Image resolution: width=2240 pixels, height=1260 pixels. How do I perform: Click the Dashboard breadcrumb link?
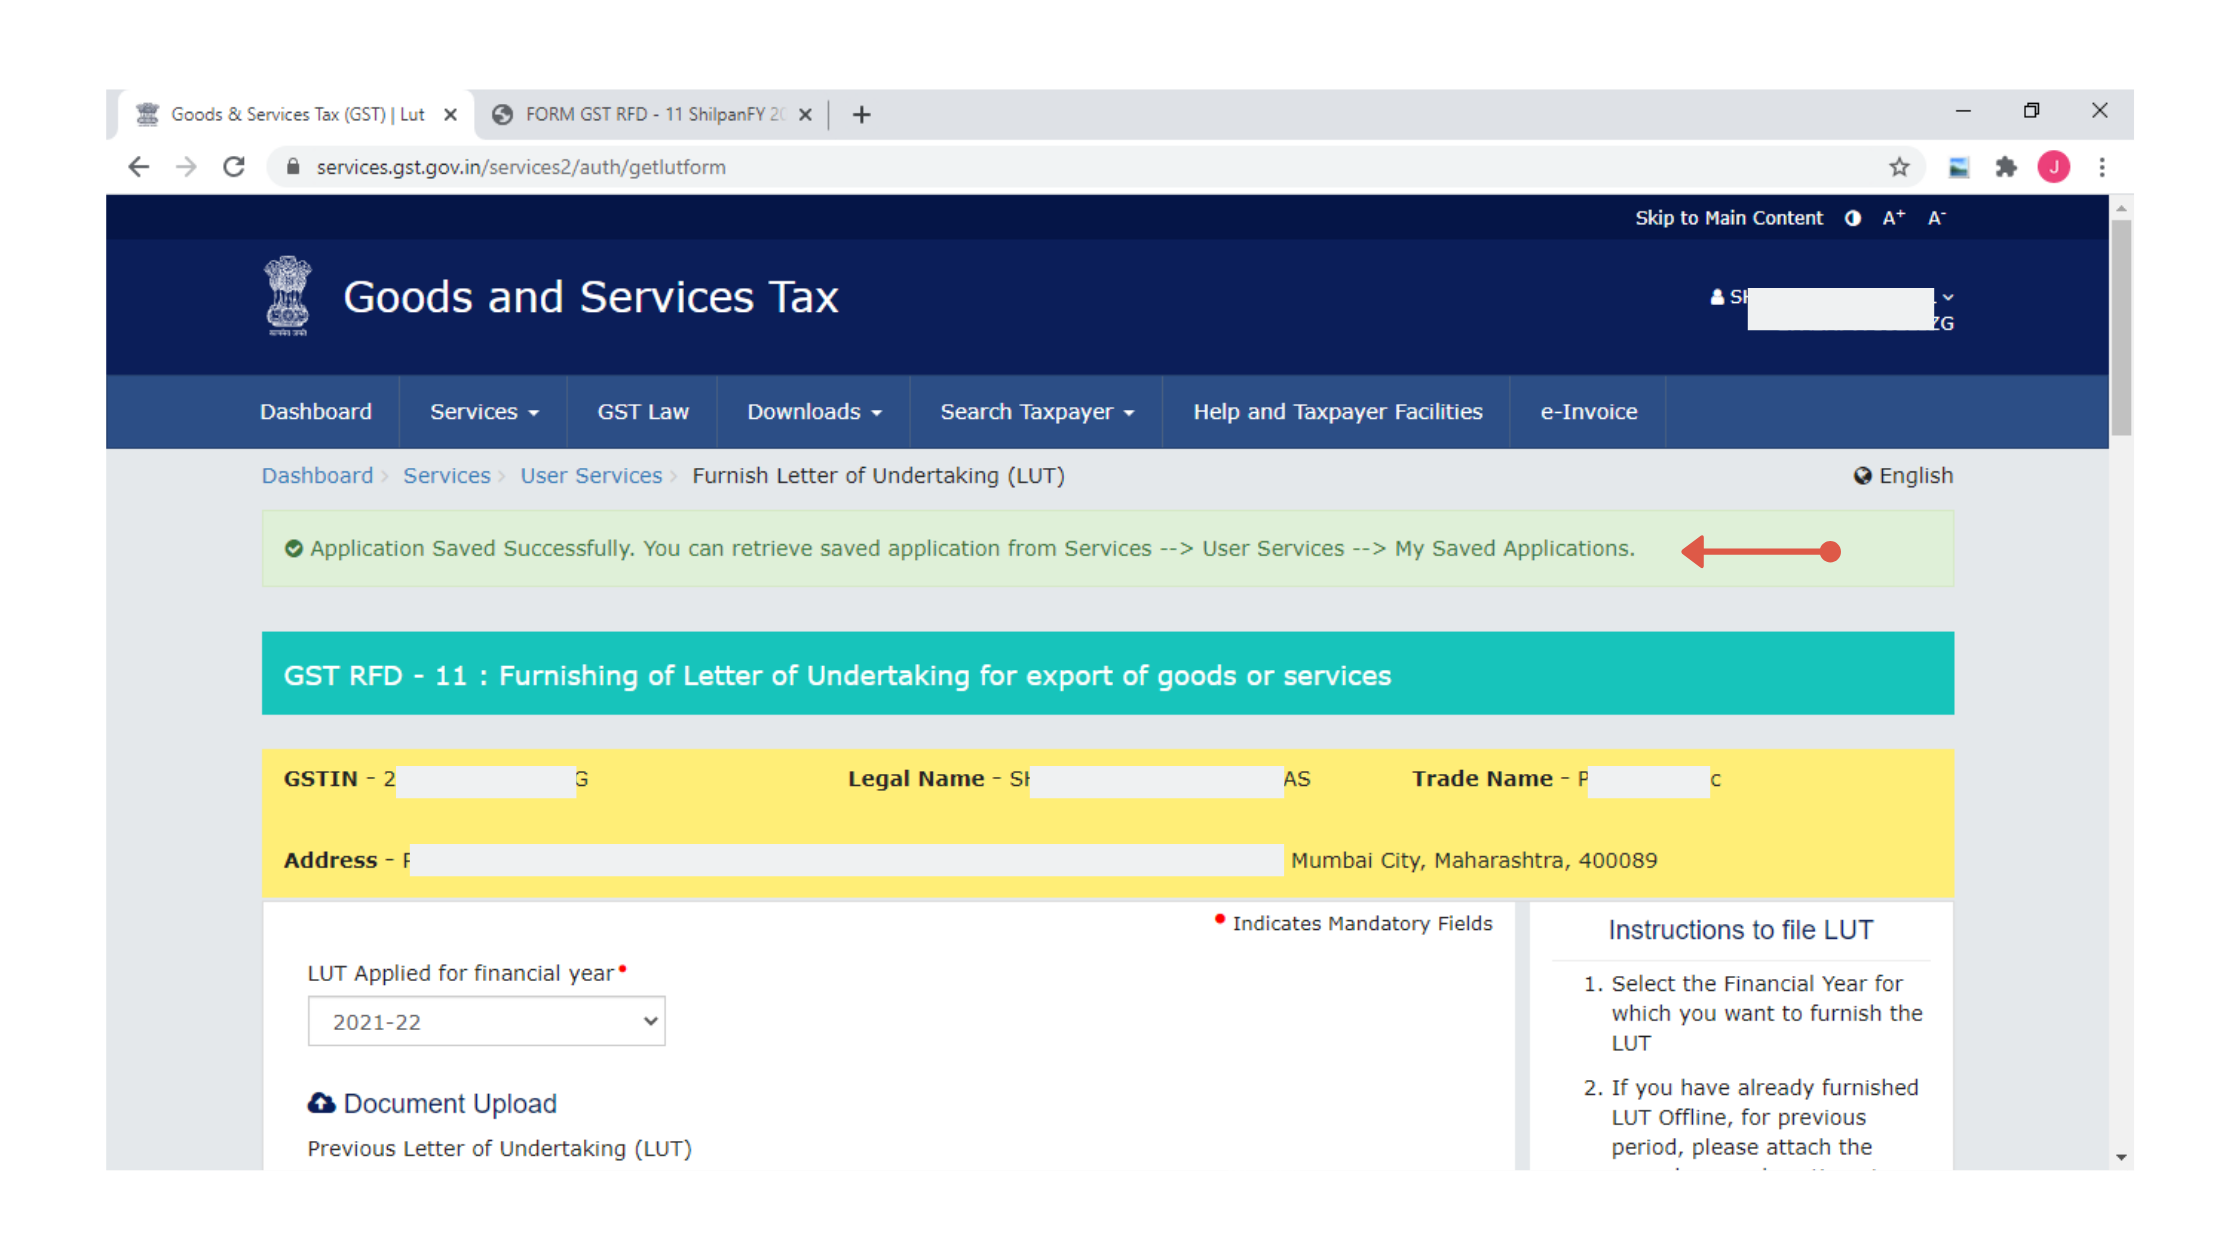pos(317,476)
